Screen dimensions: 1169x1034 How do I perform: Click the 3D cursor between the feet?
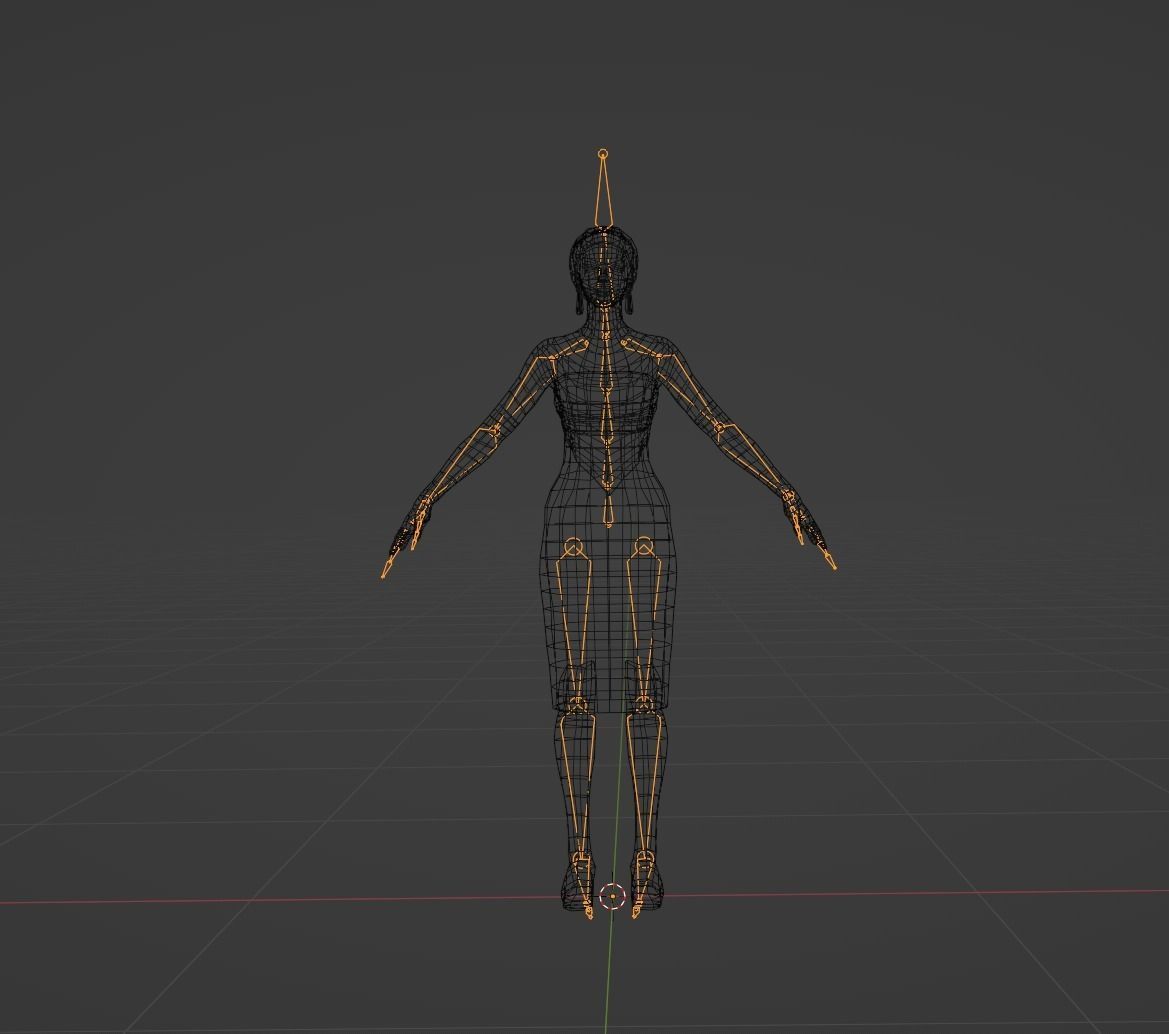coord(613,896)
